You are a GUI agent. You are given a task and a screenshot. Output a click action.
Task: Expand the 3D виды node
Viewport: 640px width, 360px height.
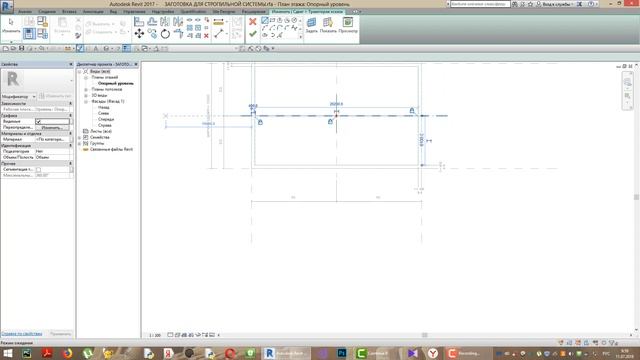pyautogui.click(x=86, y=96)
